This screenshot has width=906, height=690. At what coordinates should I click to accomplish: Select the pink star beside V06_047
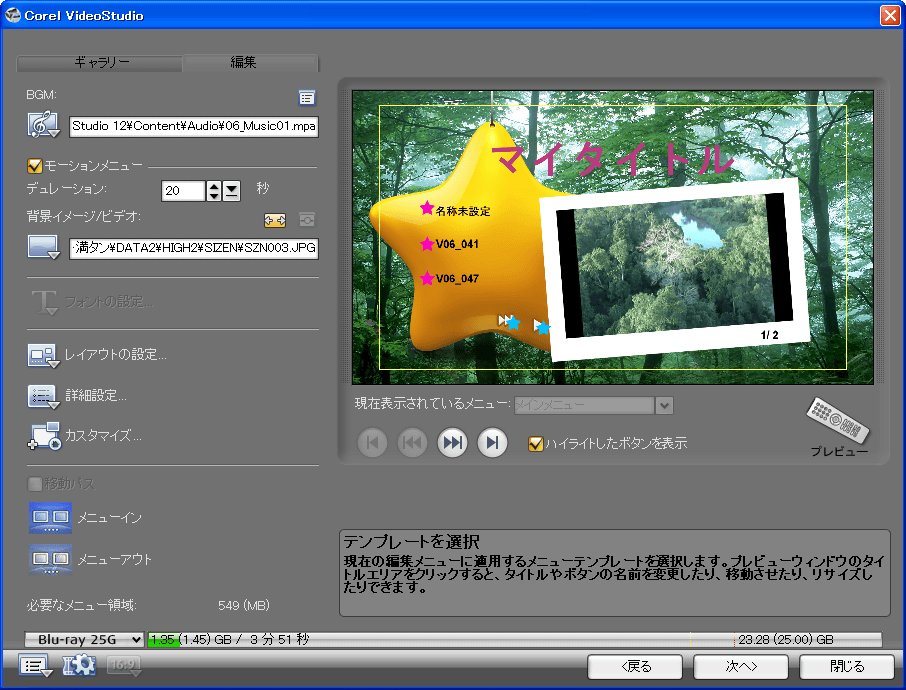[x=427, y=279]
